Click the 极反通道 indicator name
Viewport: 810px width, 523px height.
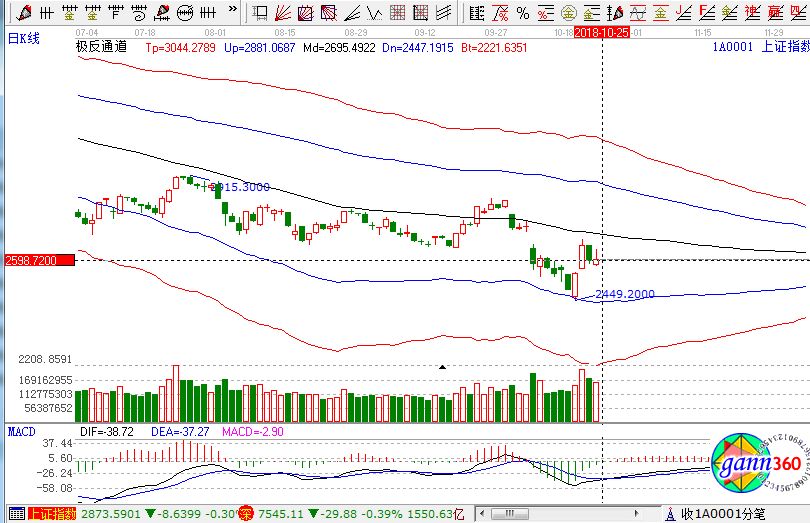tap(101, 47)
